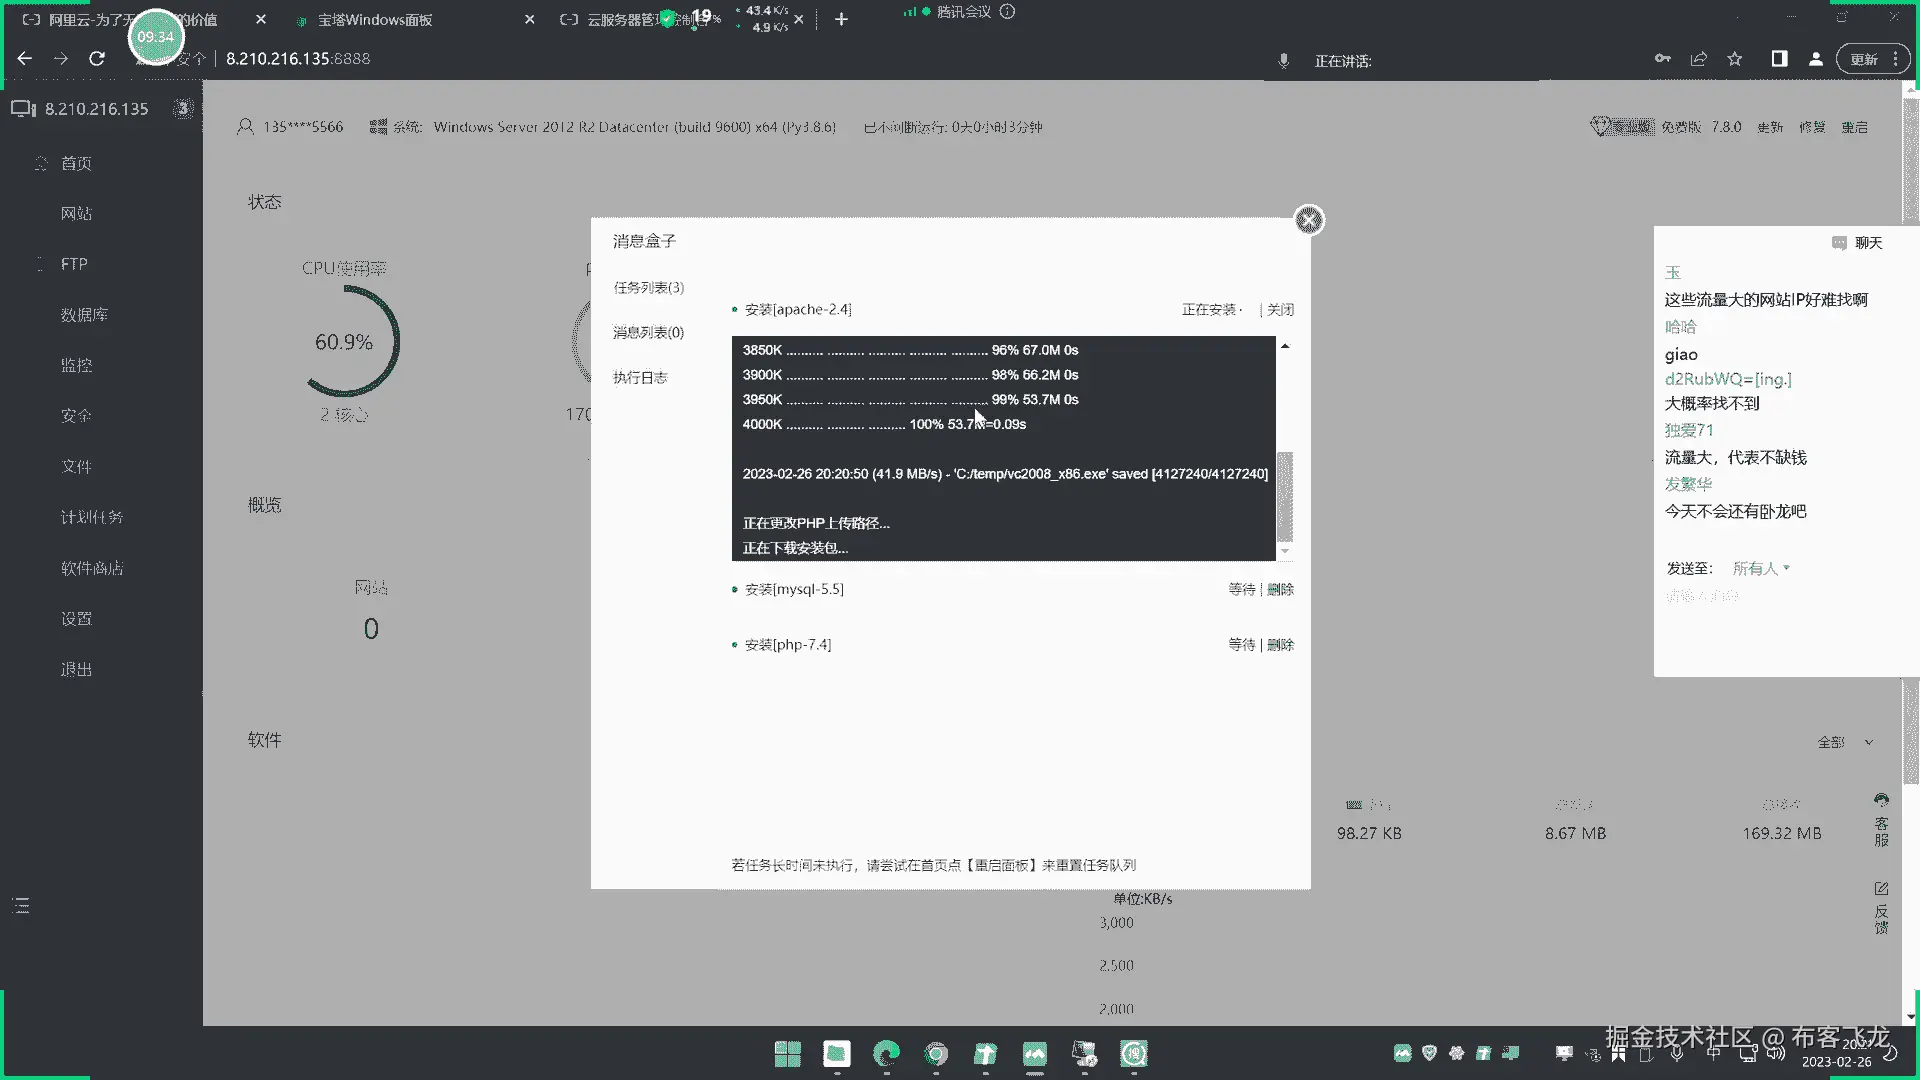Open the 全部 filter dropdown

[1845, 742]
